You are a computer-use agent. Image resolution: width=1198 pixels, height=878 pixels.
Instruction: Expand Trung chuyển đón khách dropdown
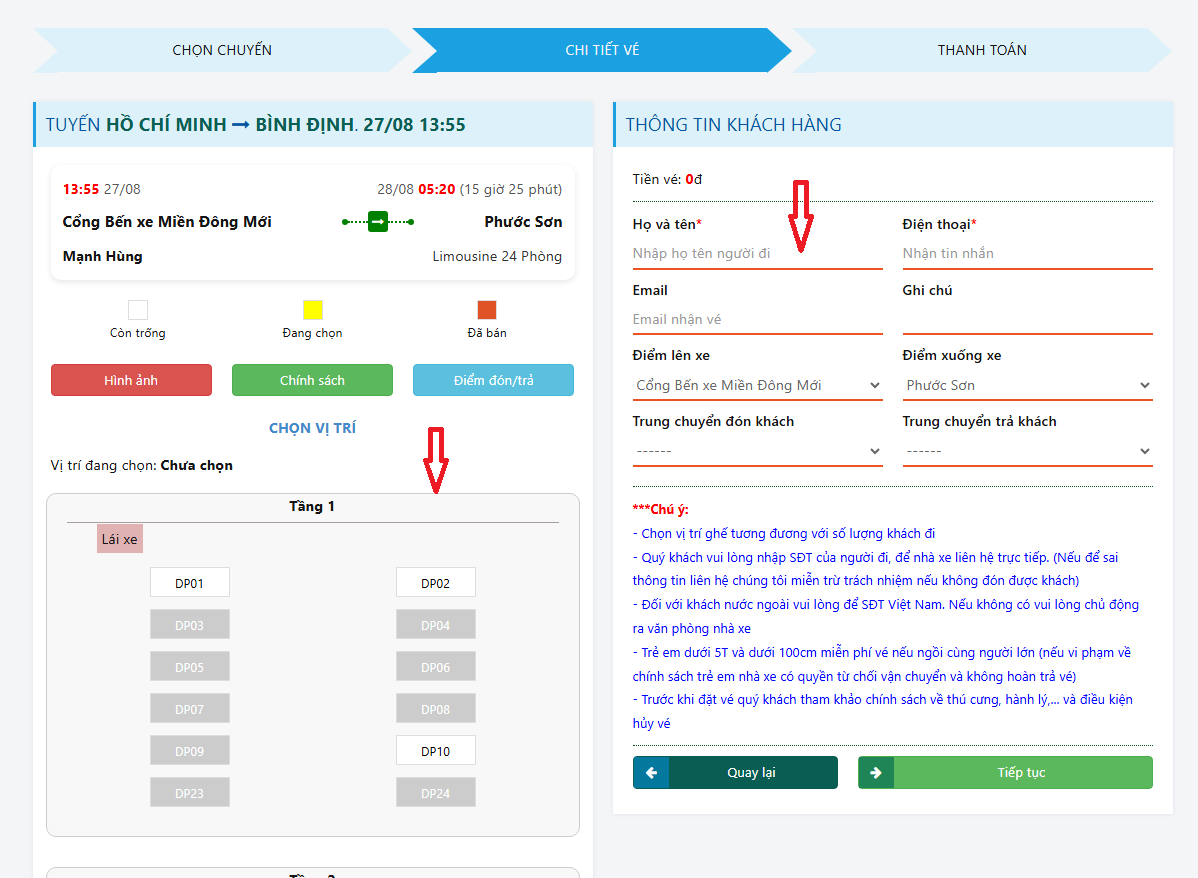click(757, 451)
